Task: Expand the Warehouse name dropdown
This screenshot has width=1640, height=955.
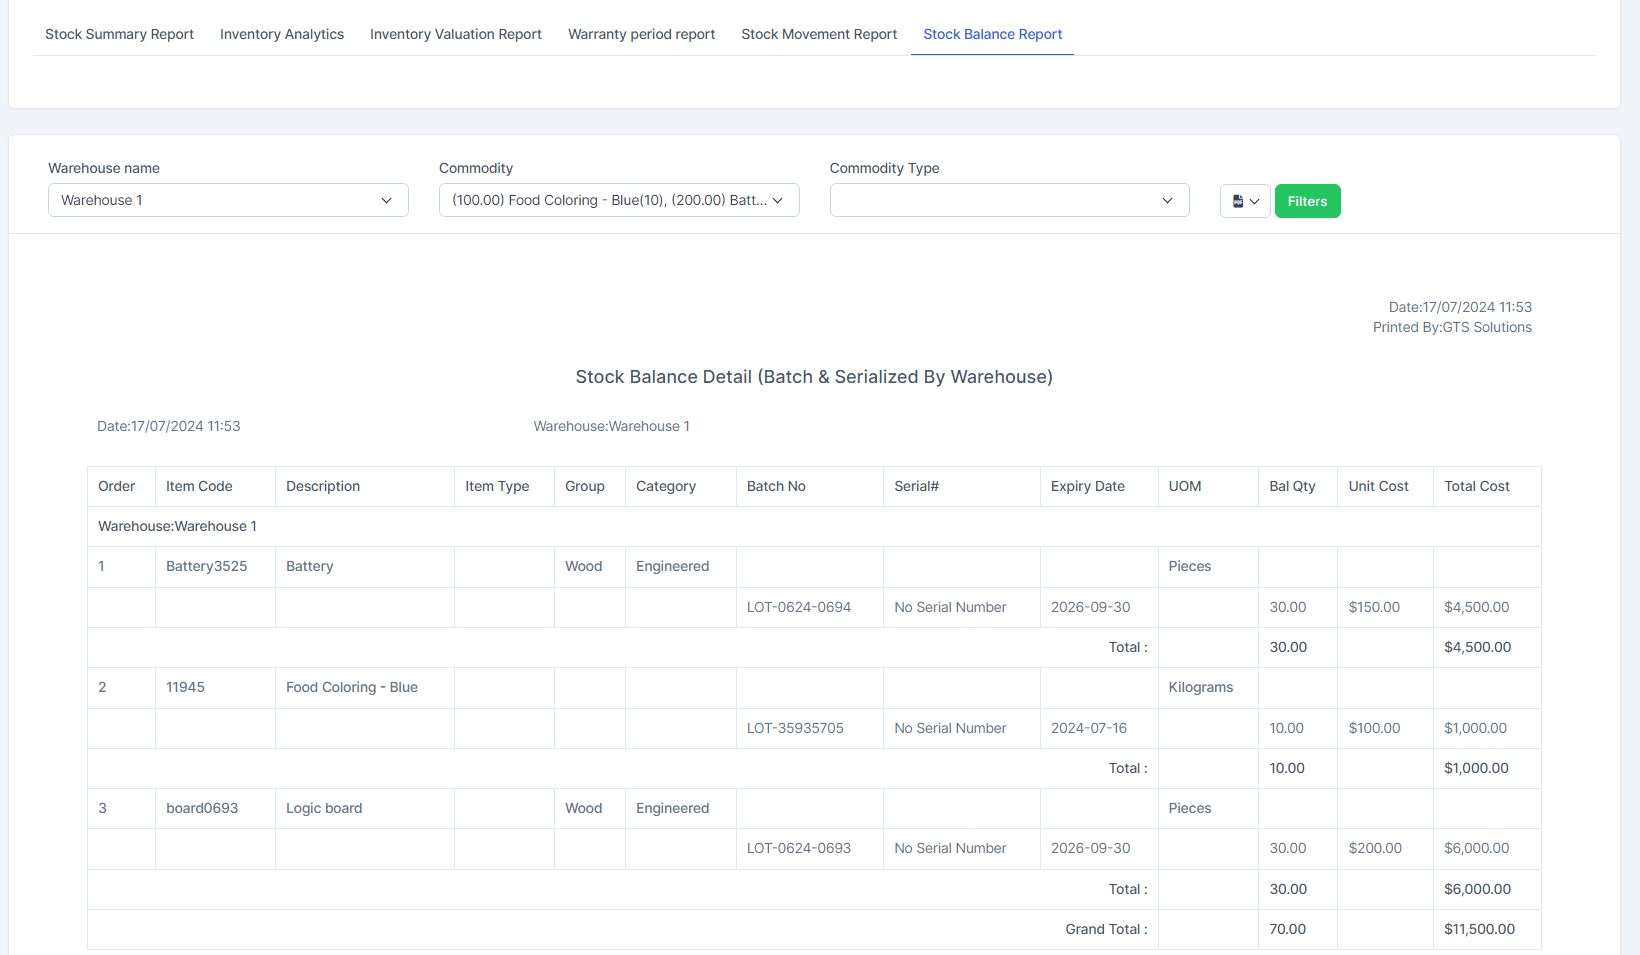Action: point(228,200)
